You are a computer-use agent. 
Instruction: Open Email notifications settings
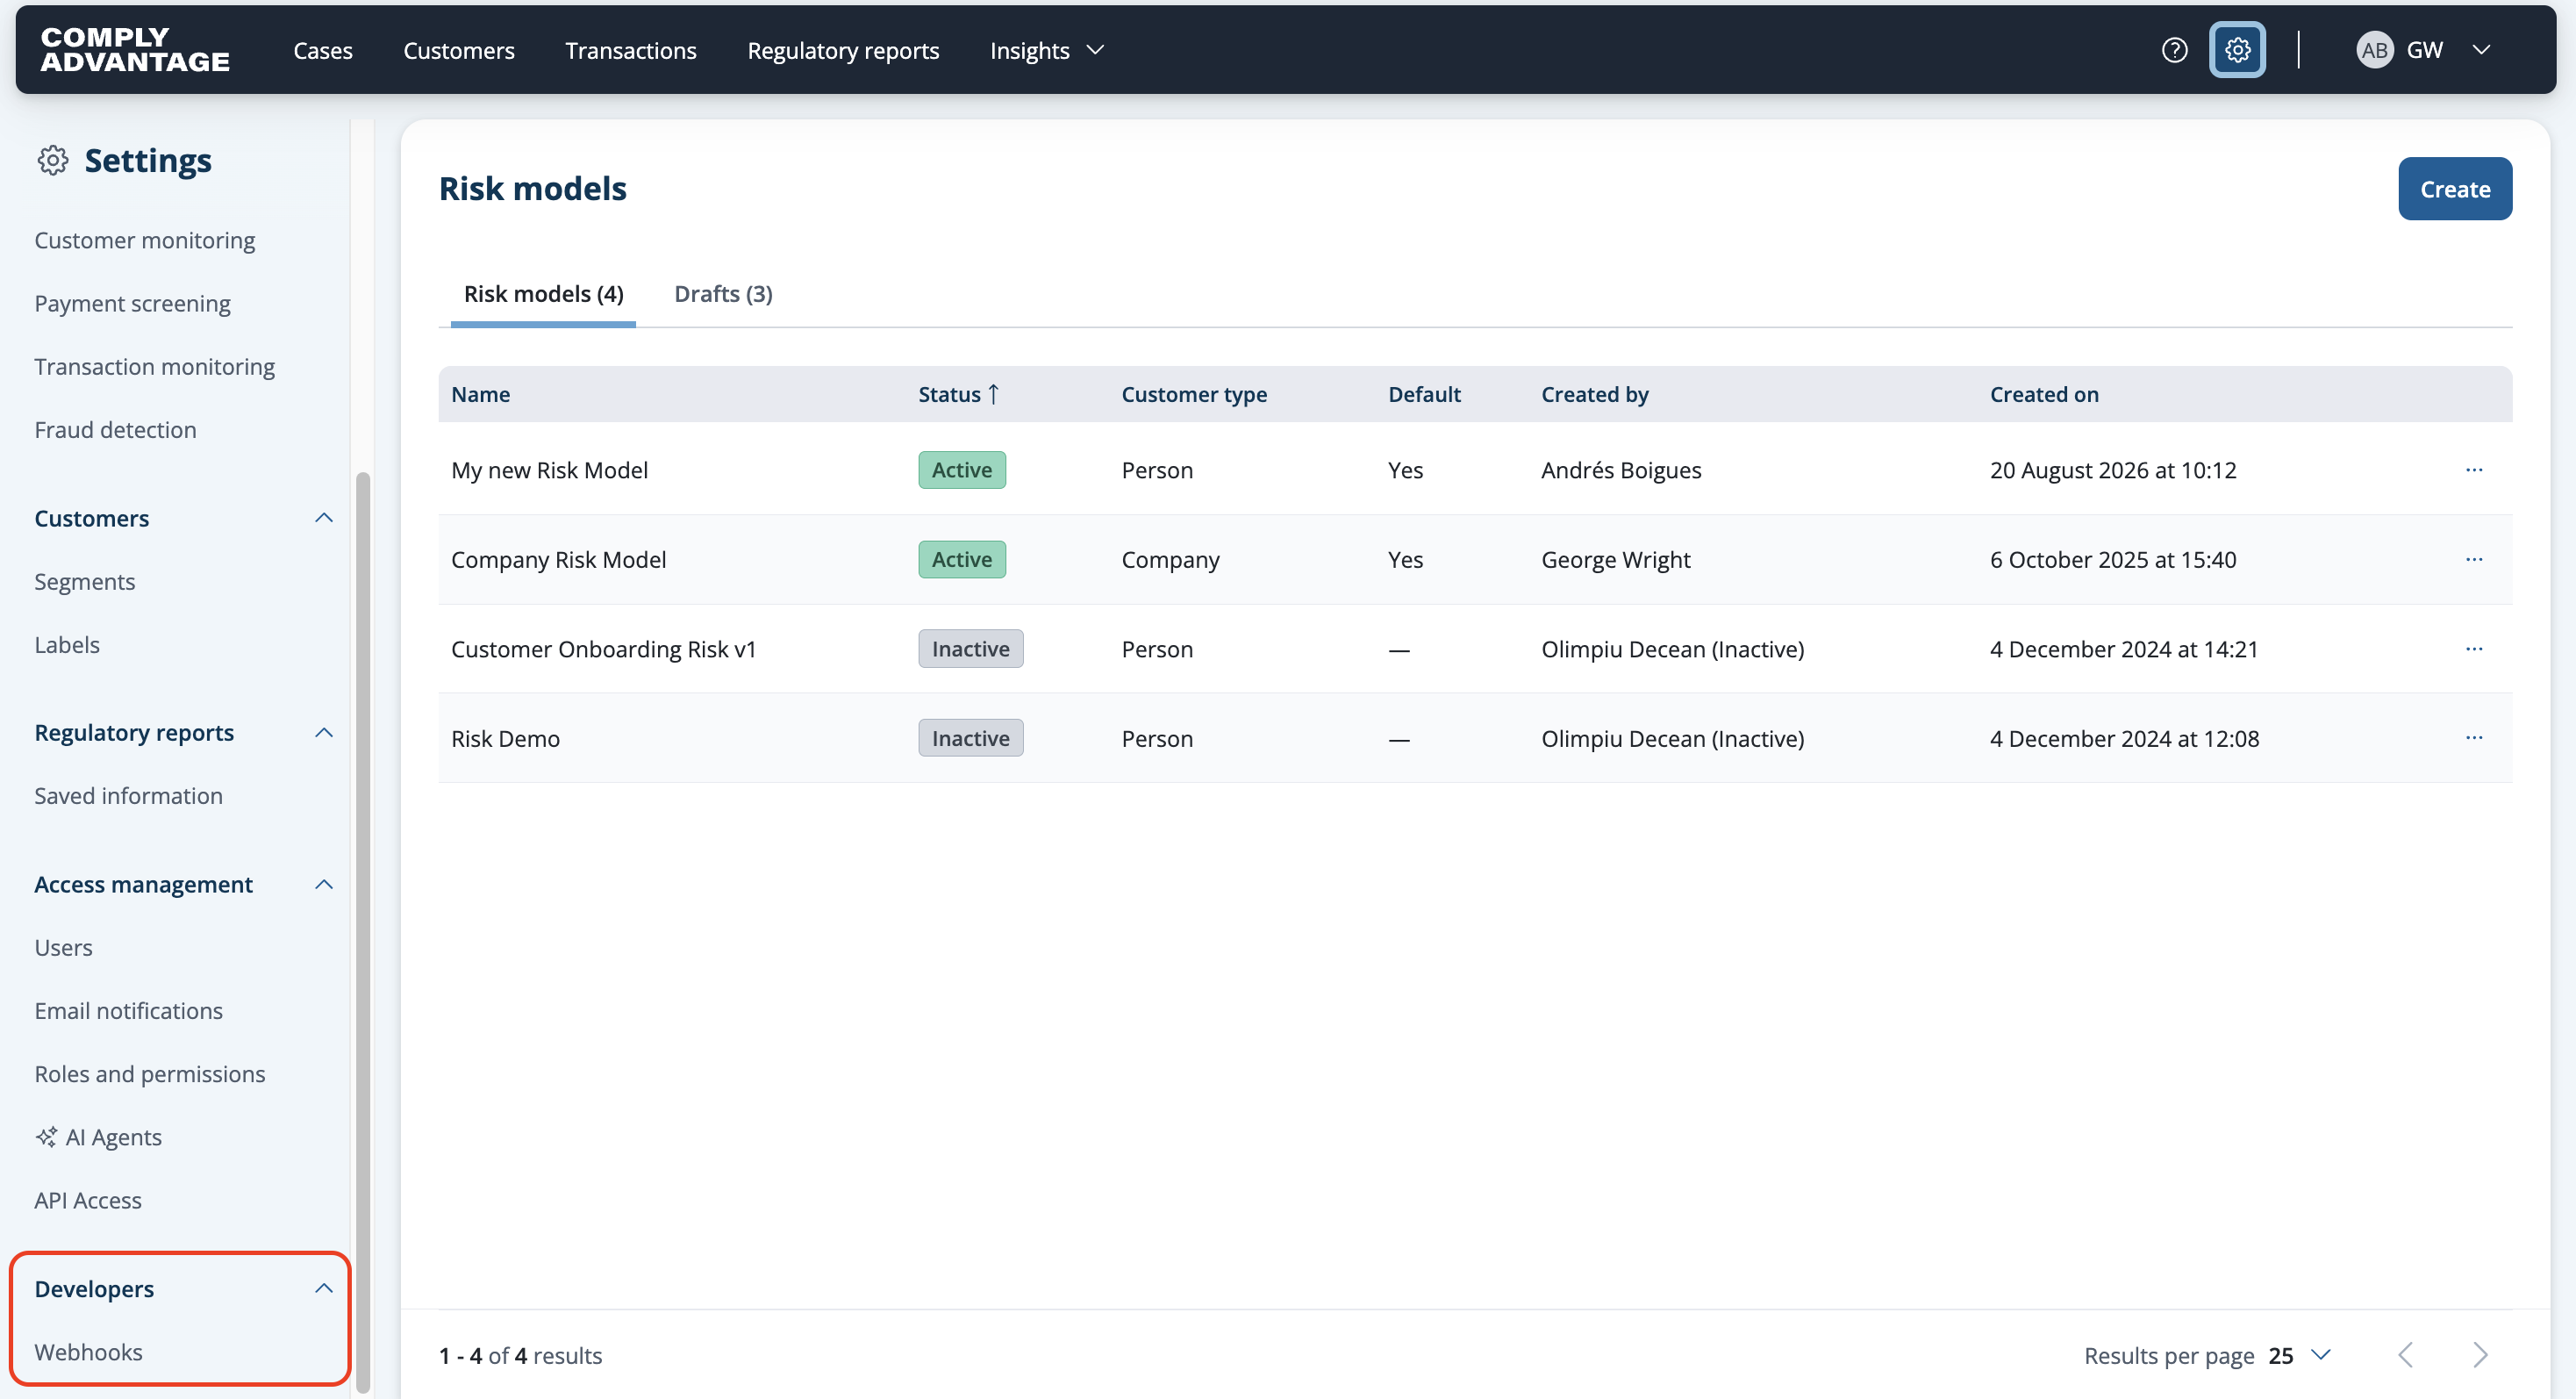[129, 1010]
